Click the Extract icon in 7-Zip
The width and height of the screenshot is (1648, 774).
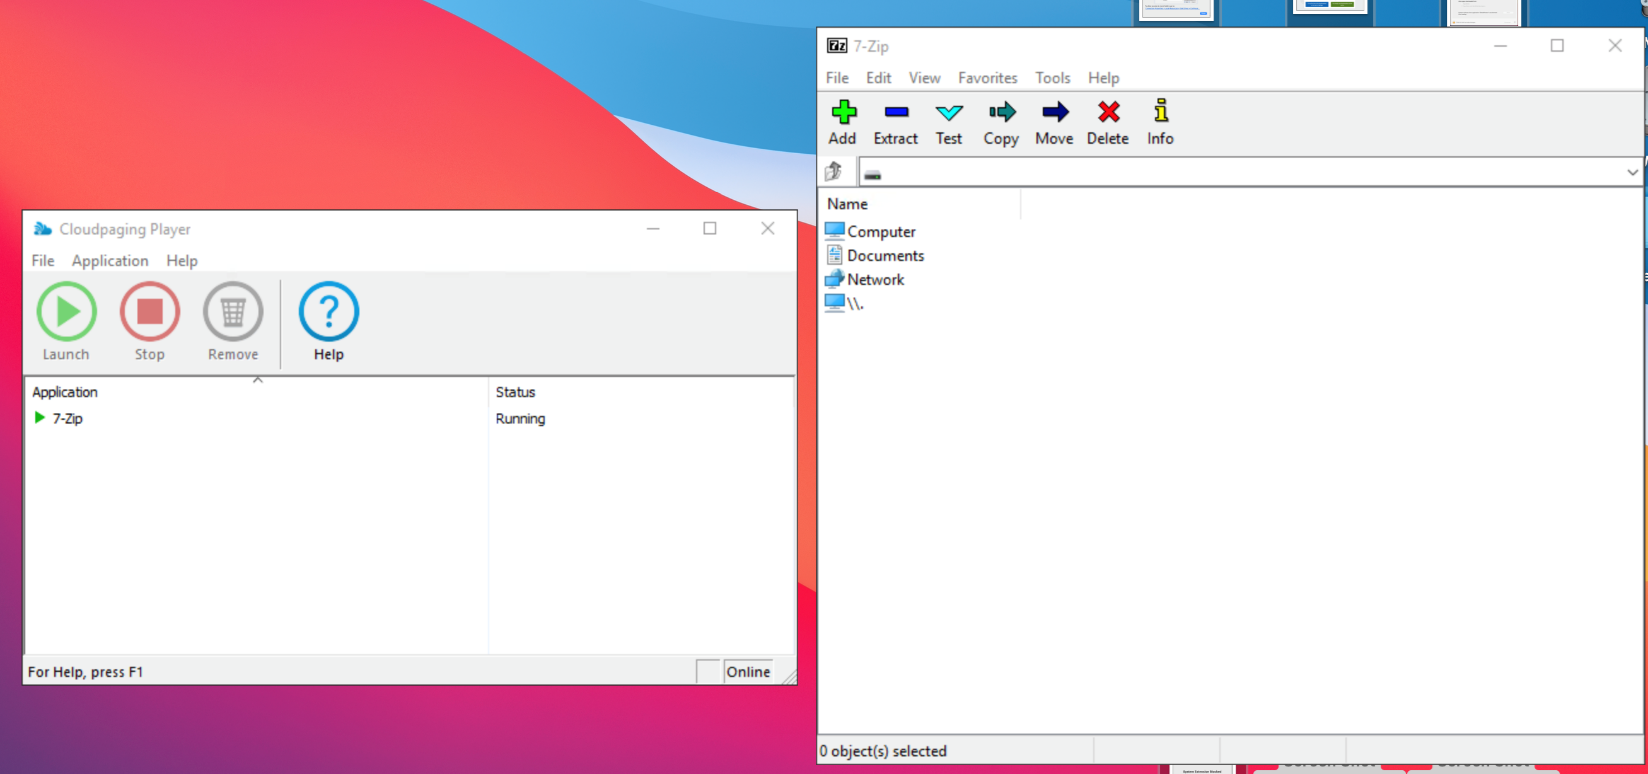[896, 123]
